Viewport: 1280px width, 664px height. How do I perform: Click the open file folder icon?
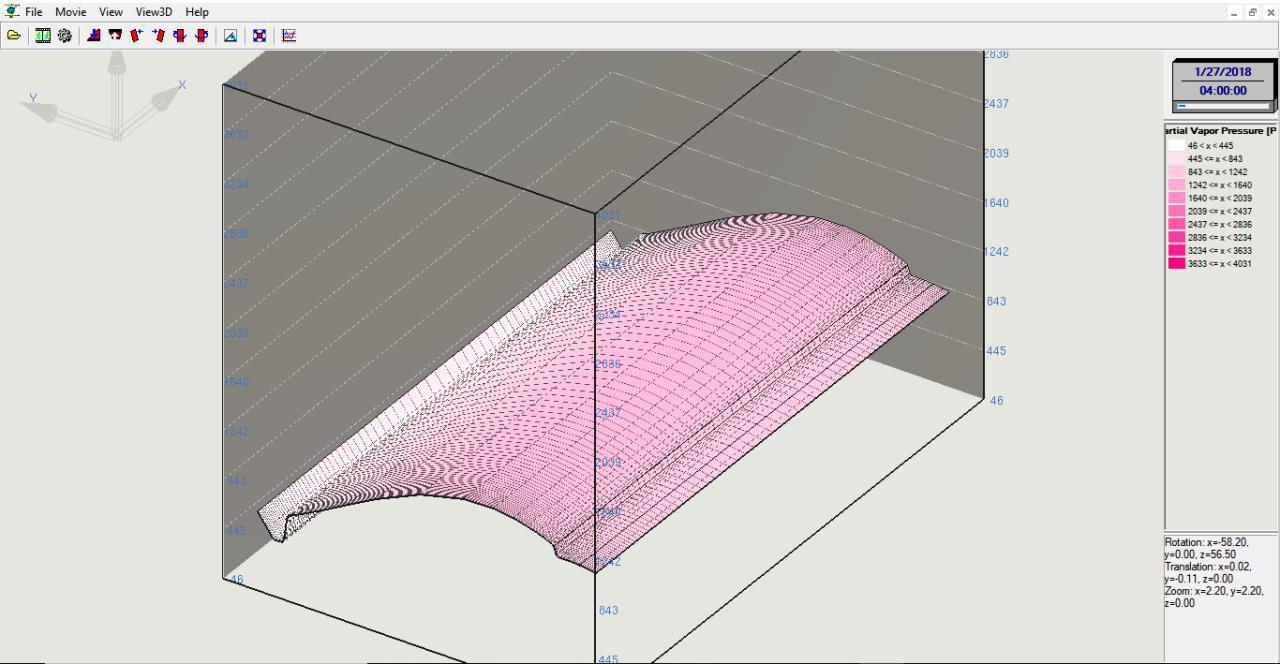point(14,35)
